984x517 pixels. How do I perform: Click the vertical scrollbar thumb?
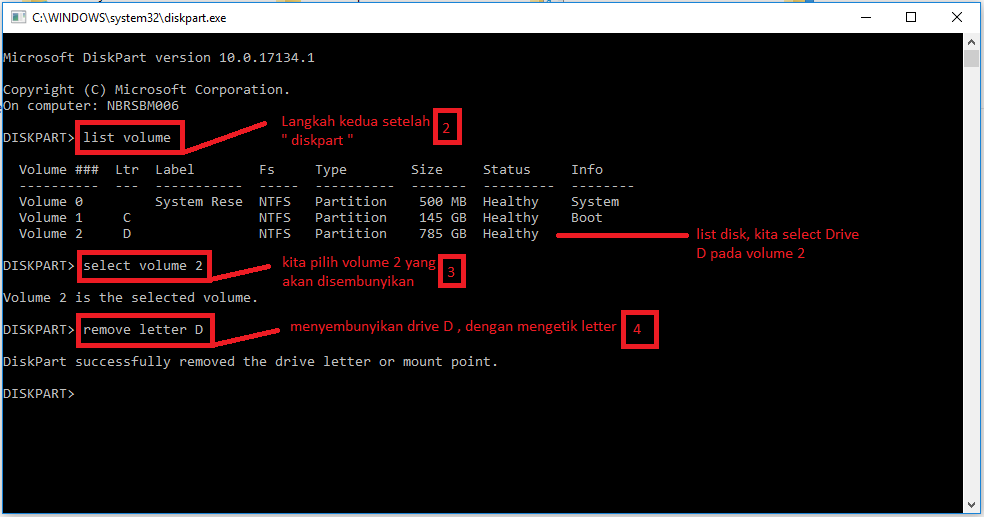971,58
